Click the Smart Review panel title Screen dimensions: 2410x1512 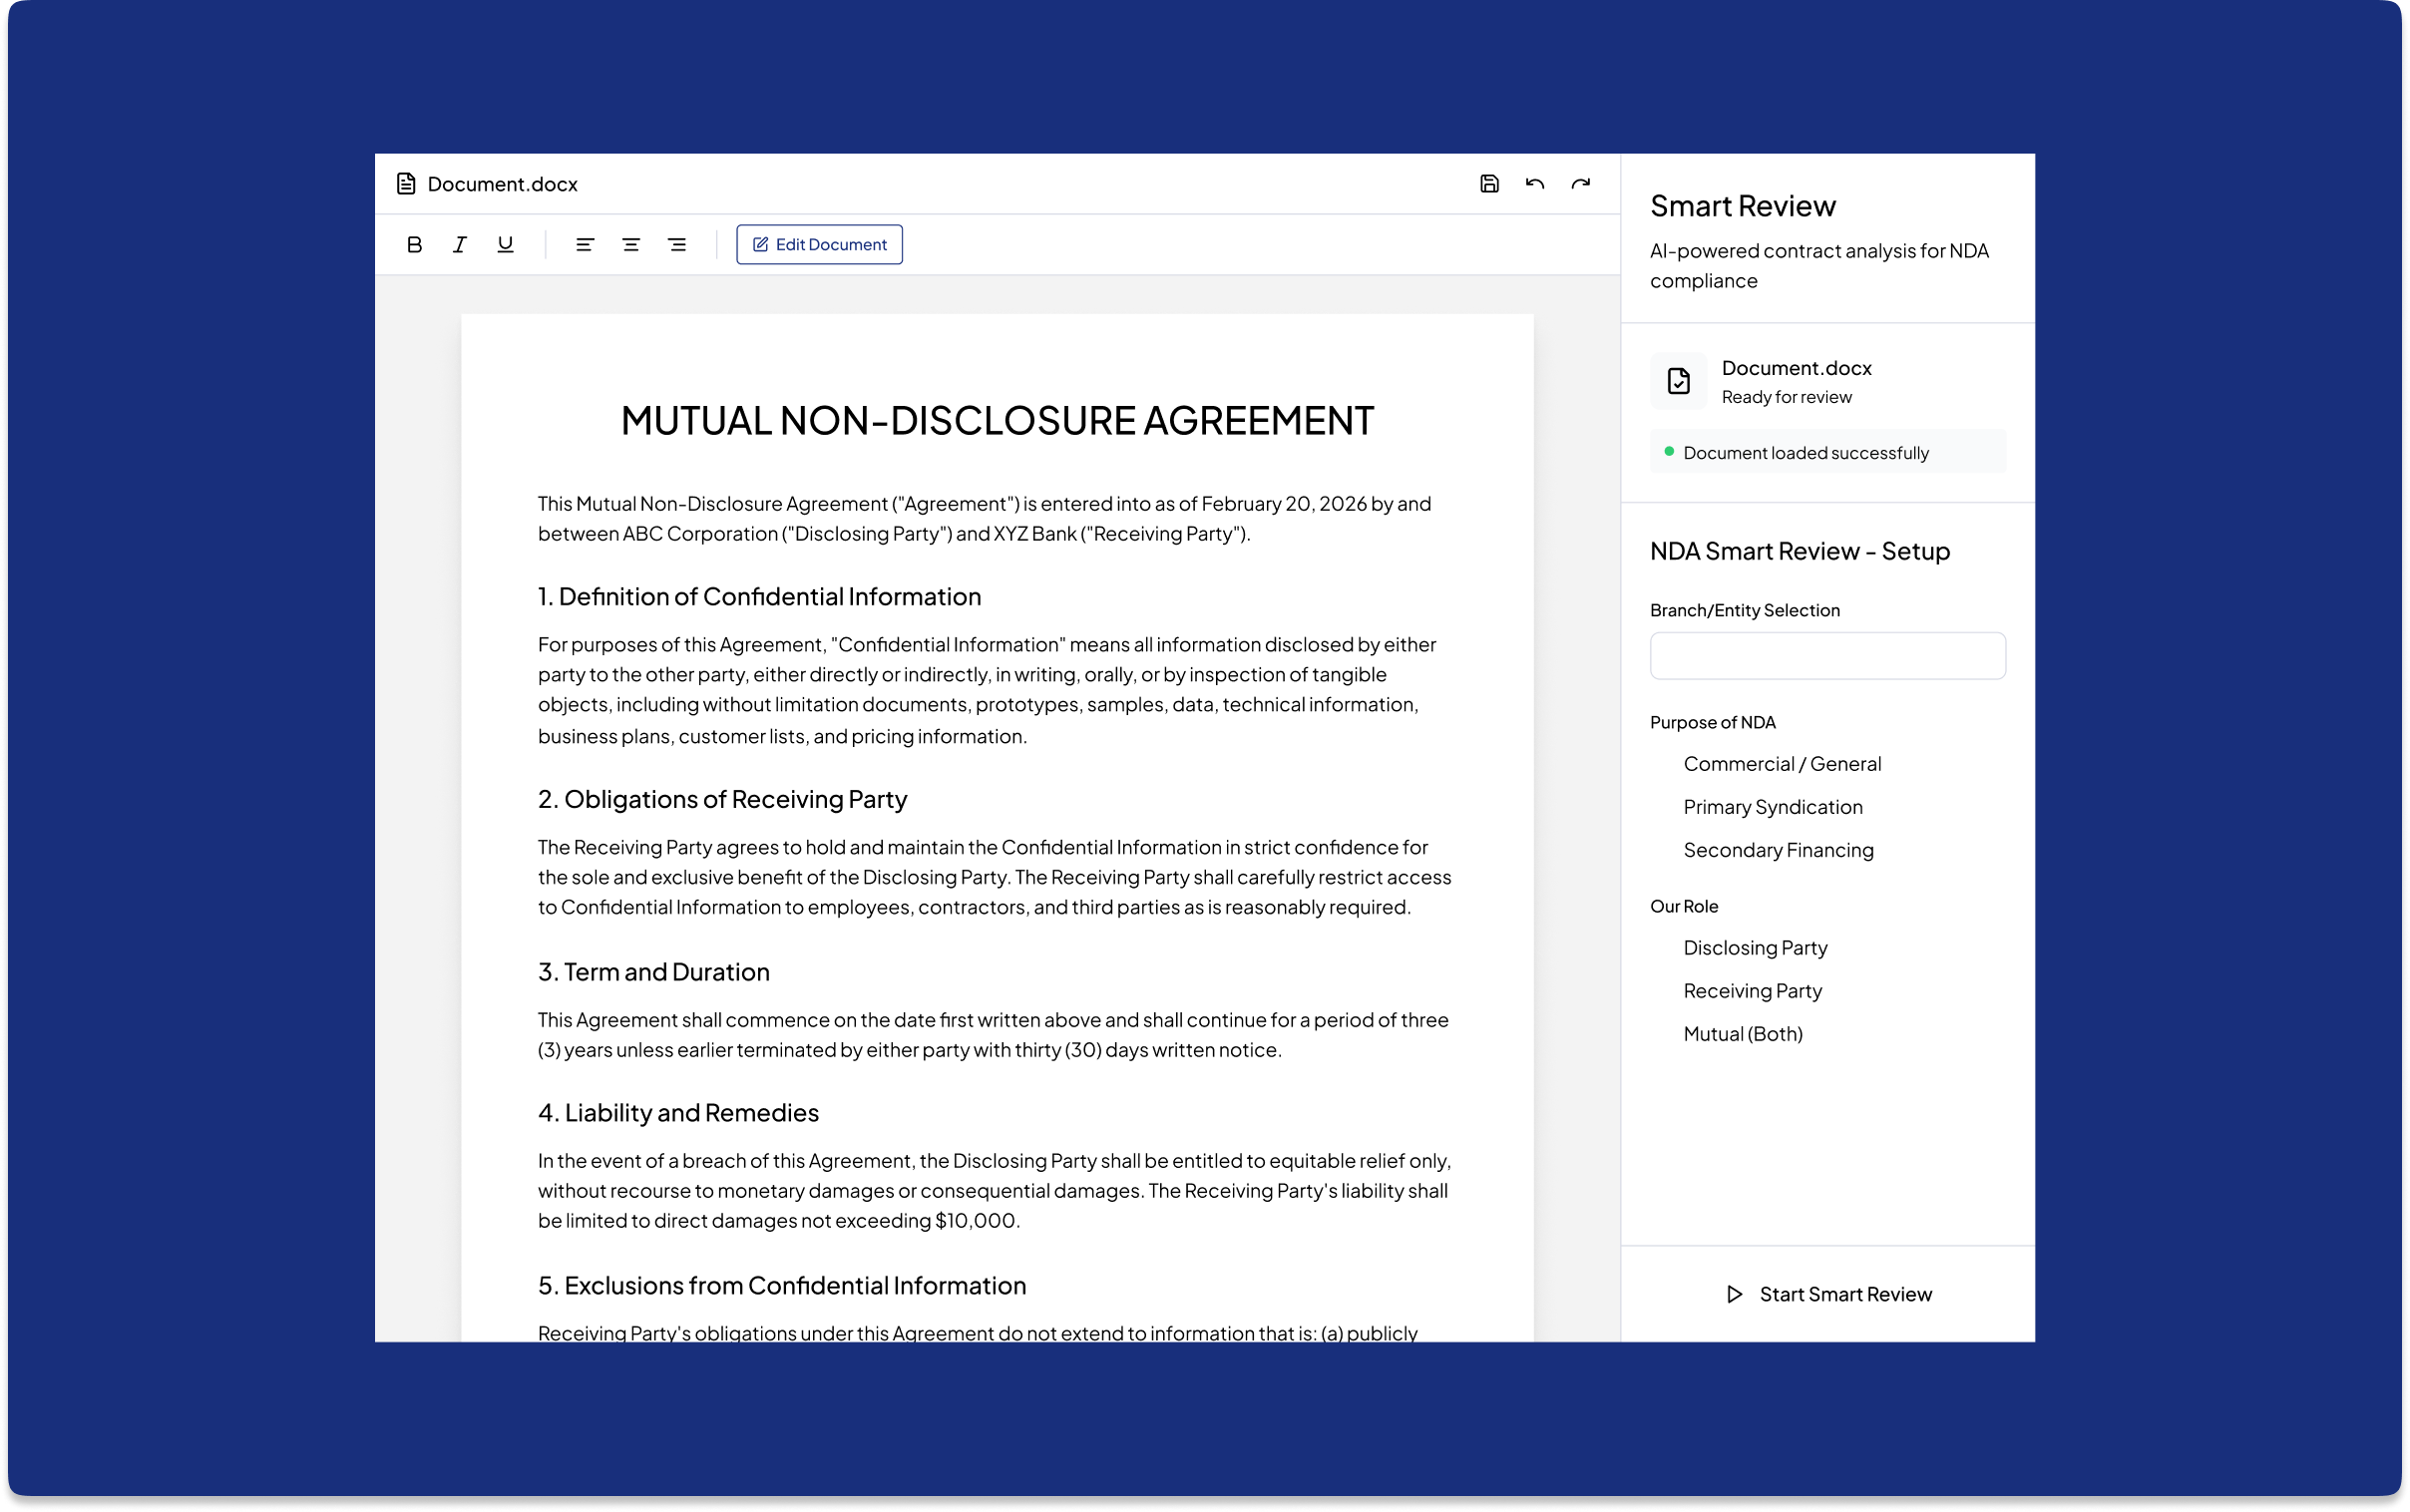(1743, 206)
